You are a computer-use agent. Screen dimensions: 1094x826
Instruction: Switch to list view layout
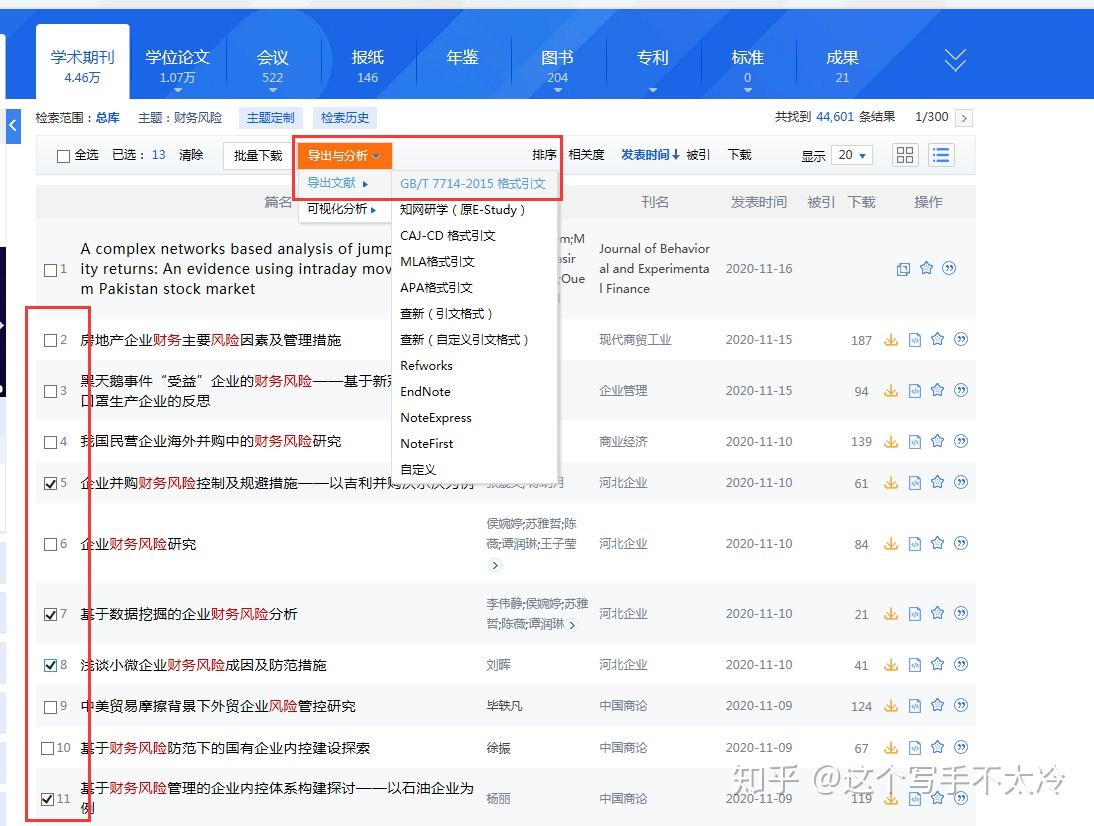[941, 155]
